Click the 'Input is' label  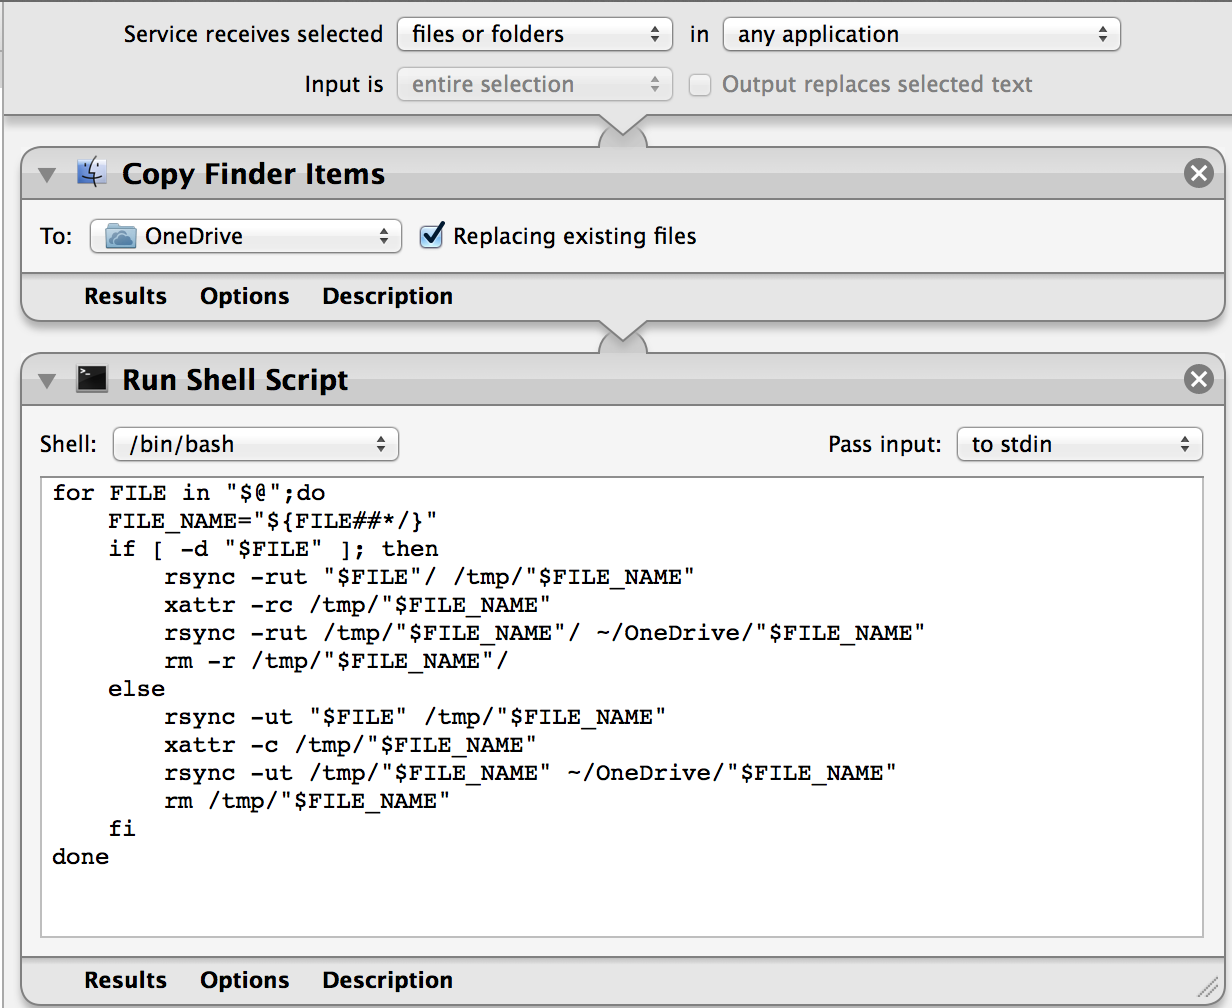point(344,85)
